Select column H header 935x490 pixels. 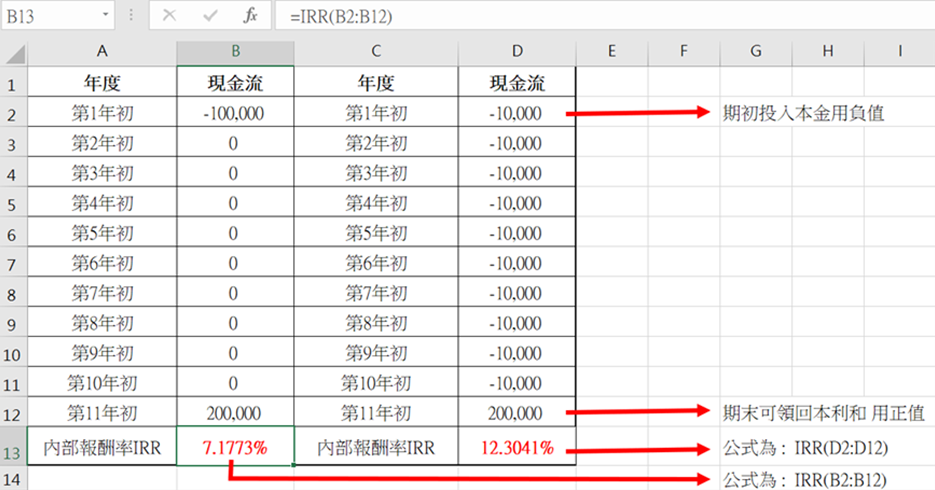coord(828,52)
